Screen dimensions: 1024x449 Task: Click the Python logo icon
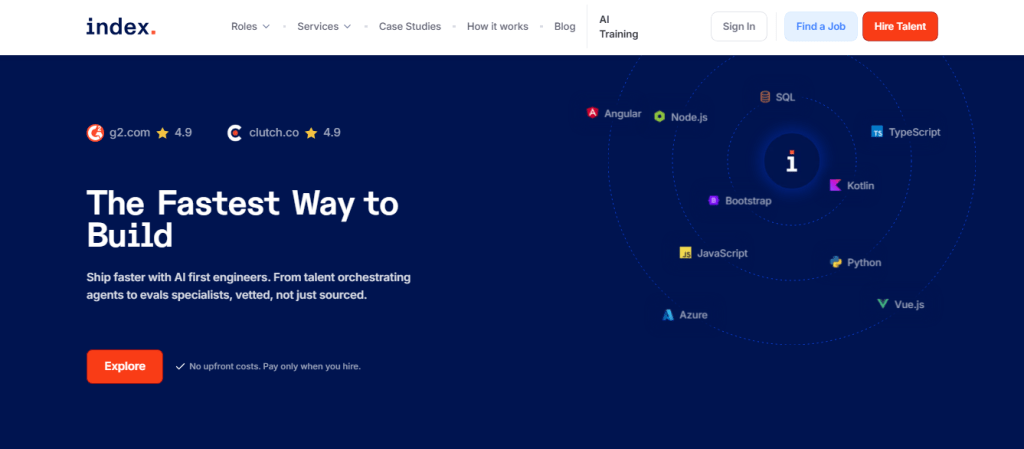click(x=835, y=262)
